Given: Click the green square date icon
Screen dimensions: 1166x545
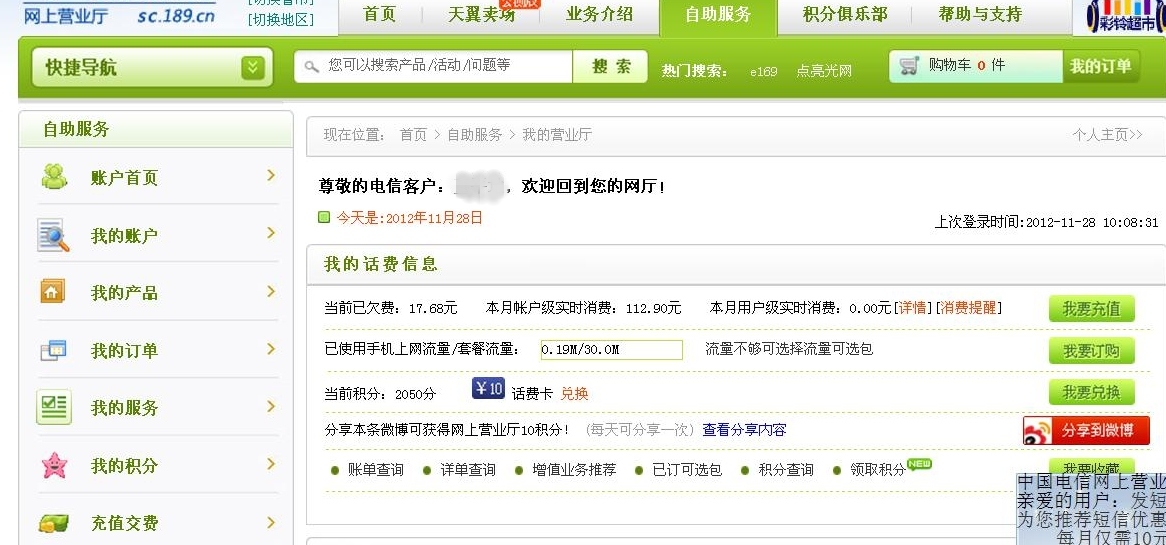Looking at the screenshot, I should pos(323,217).
